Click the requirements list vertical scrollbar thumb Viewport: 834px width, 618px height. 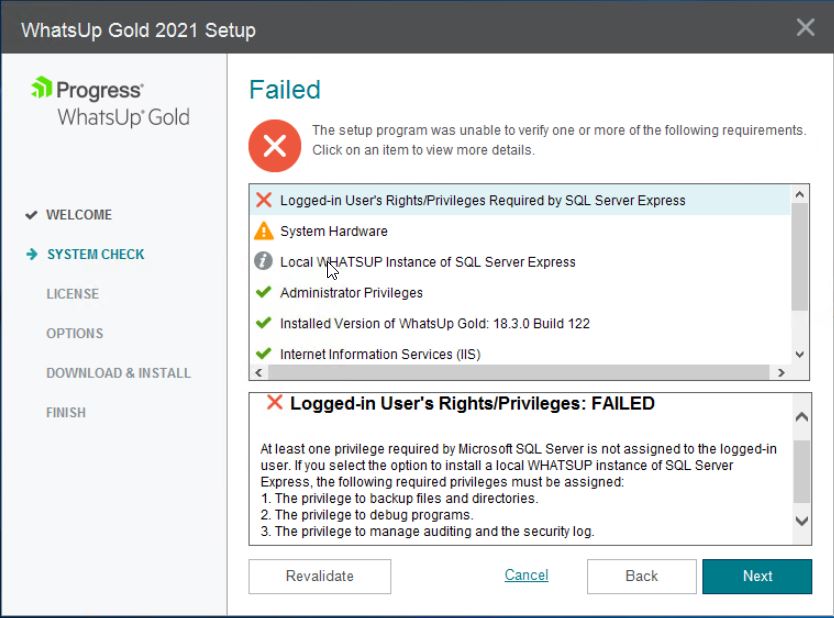click(799, 257)
